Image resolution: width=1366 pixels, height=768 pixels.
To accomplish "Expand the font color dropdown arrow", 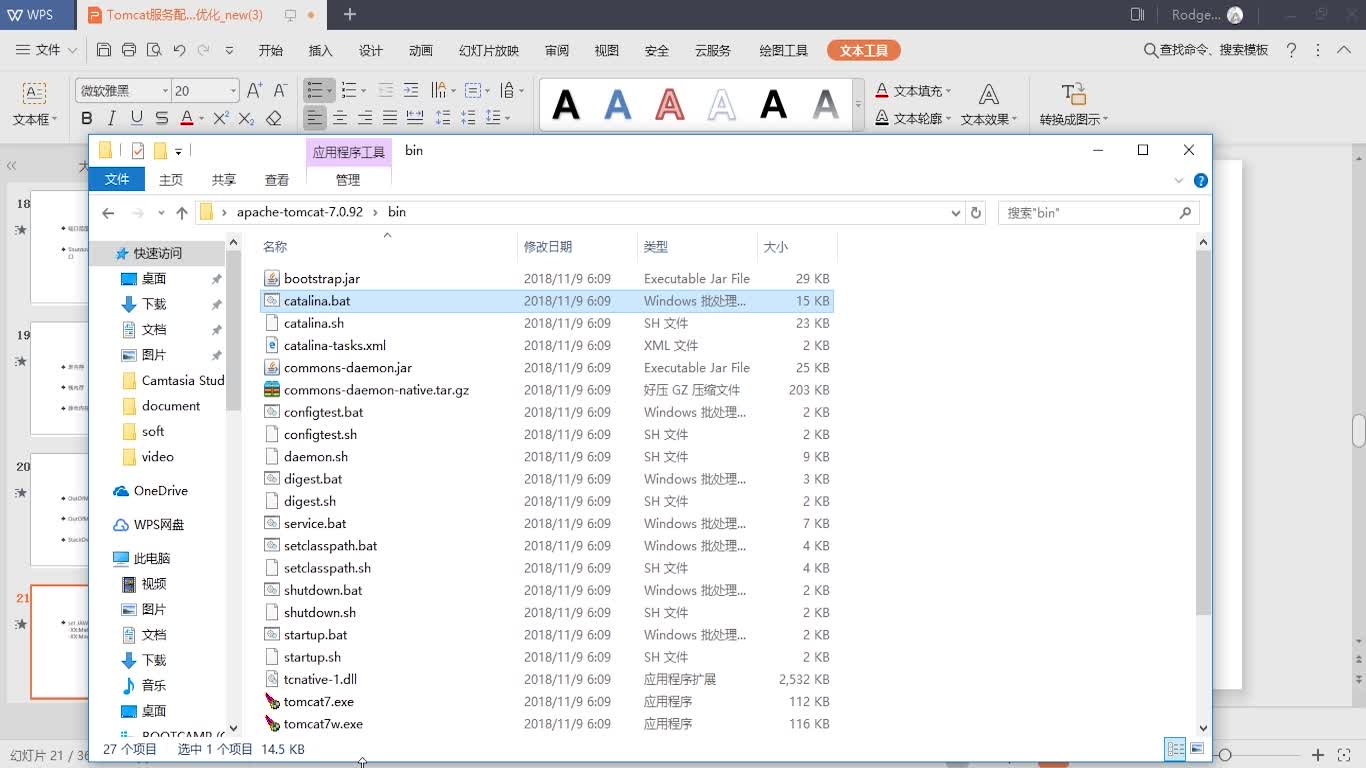I will point(201,118).
